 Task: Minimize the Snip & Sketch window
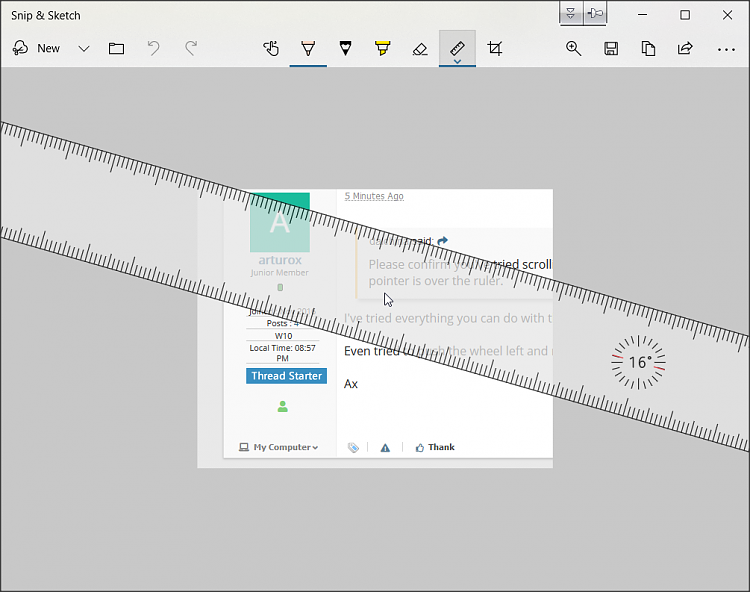tap(642, 15)
